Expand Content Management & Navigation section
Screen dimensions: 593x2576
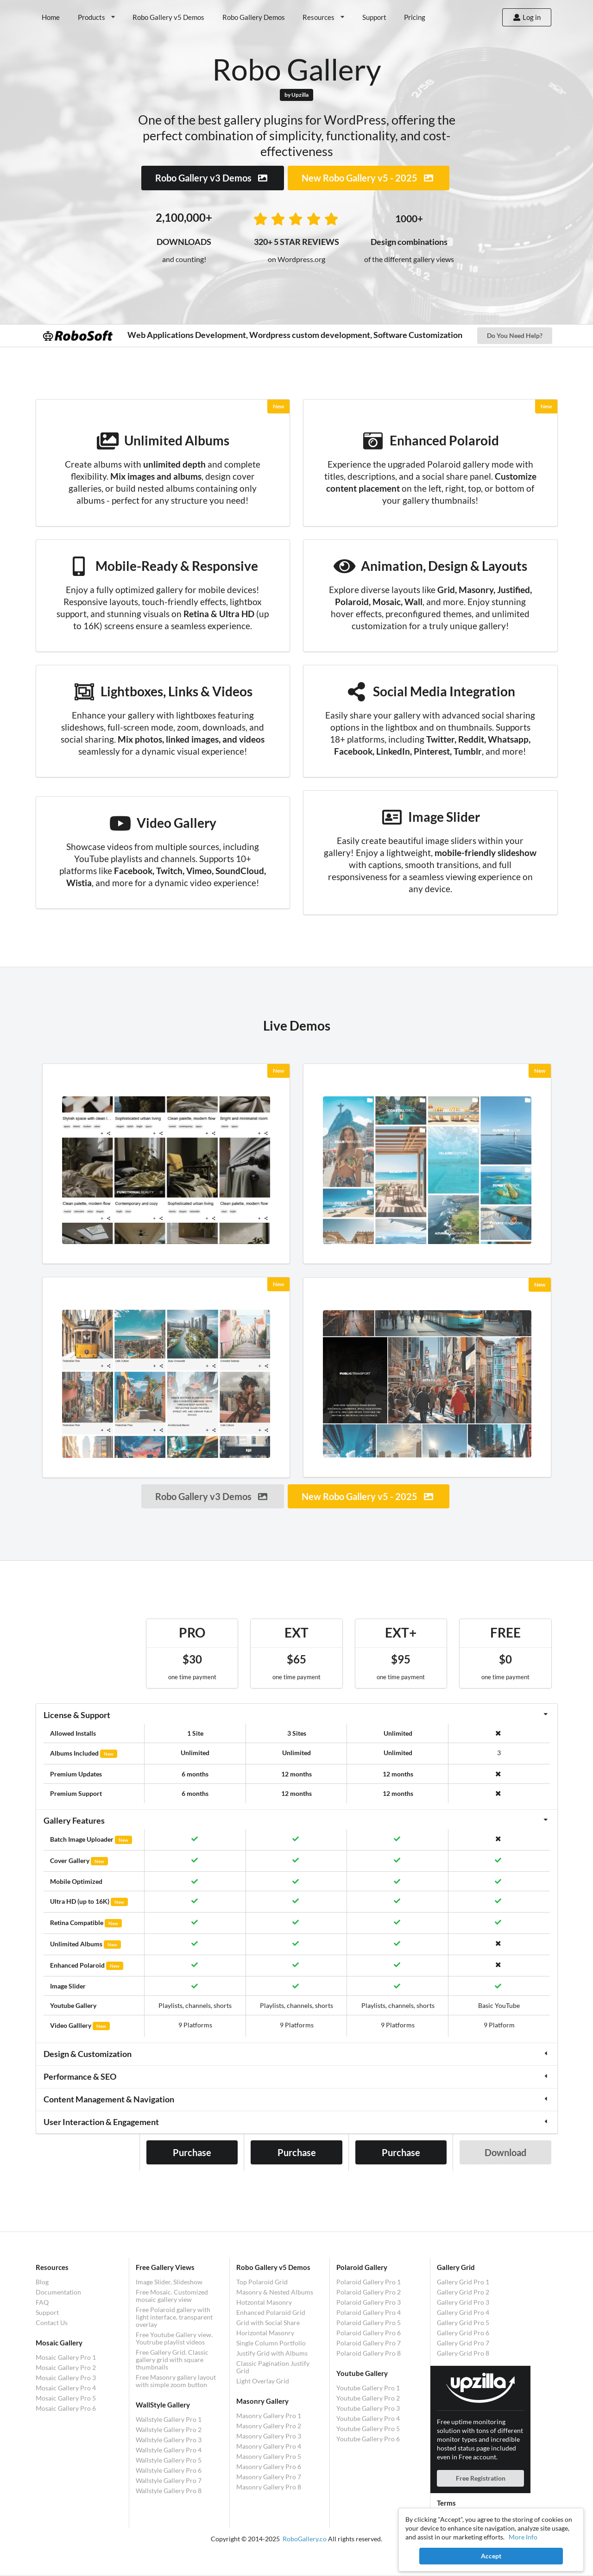(297, 2099)
